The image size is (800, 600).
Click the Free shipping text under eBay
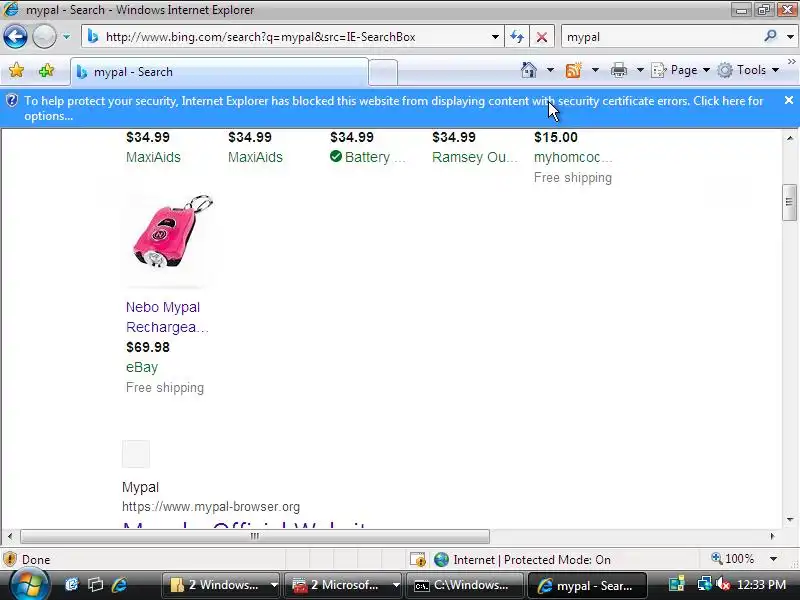(165, 388)
